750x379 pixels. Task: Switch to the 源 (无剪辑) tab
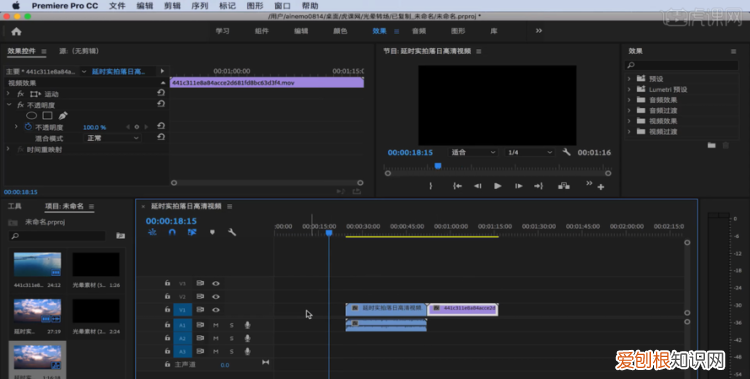coord(79,51)
